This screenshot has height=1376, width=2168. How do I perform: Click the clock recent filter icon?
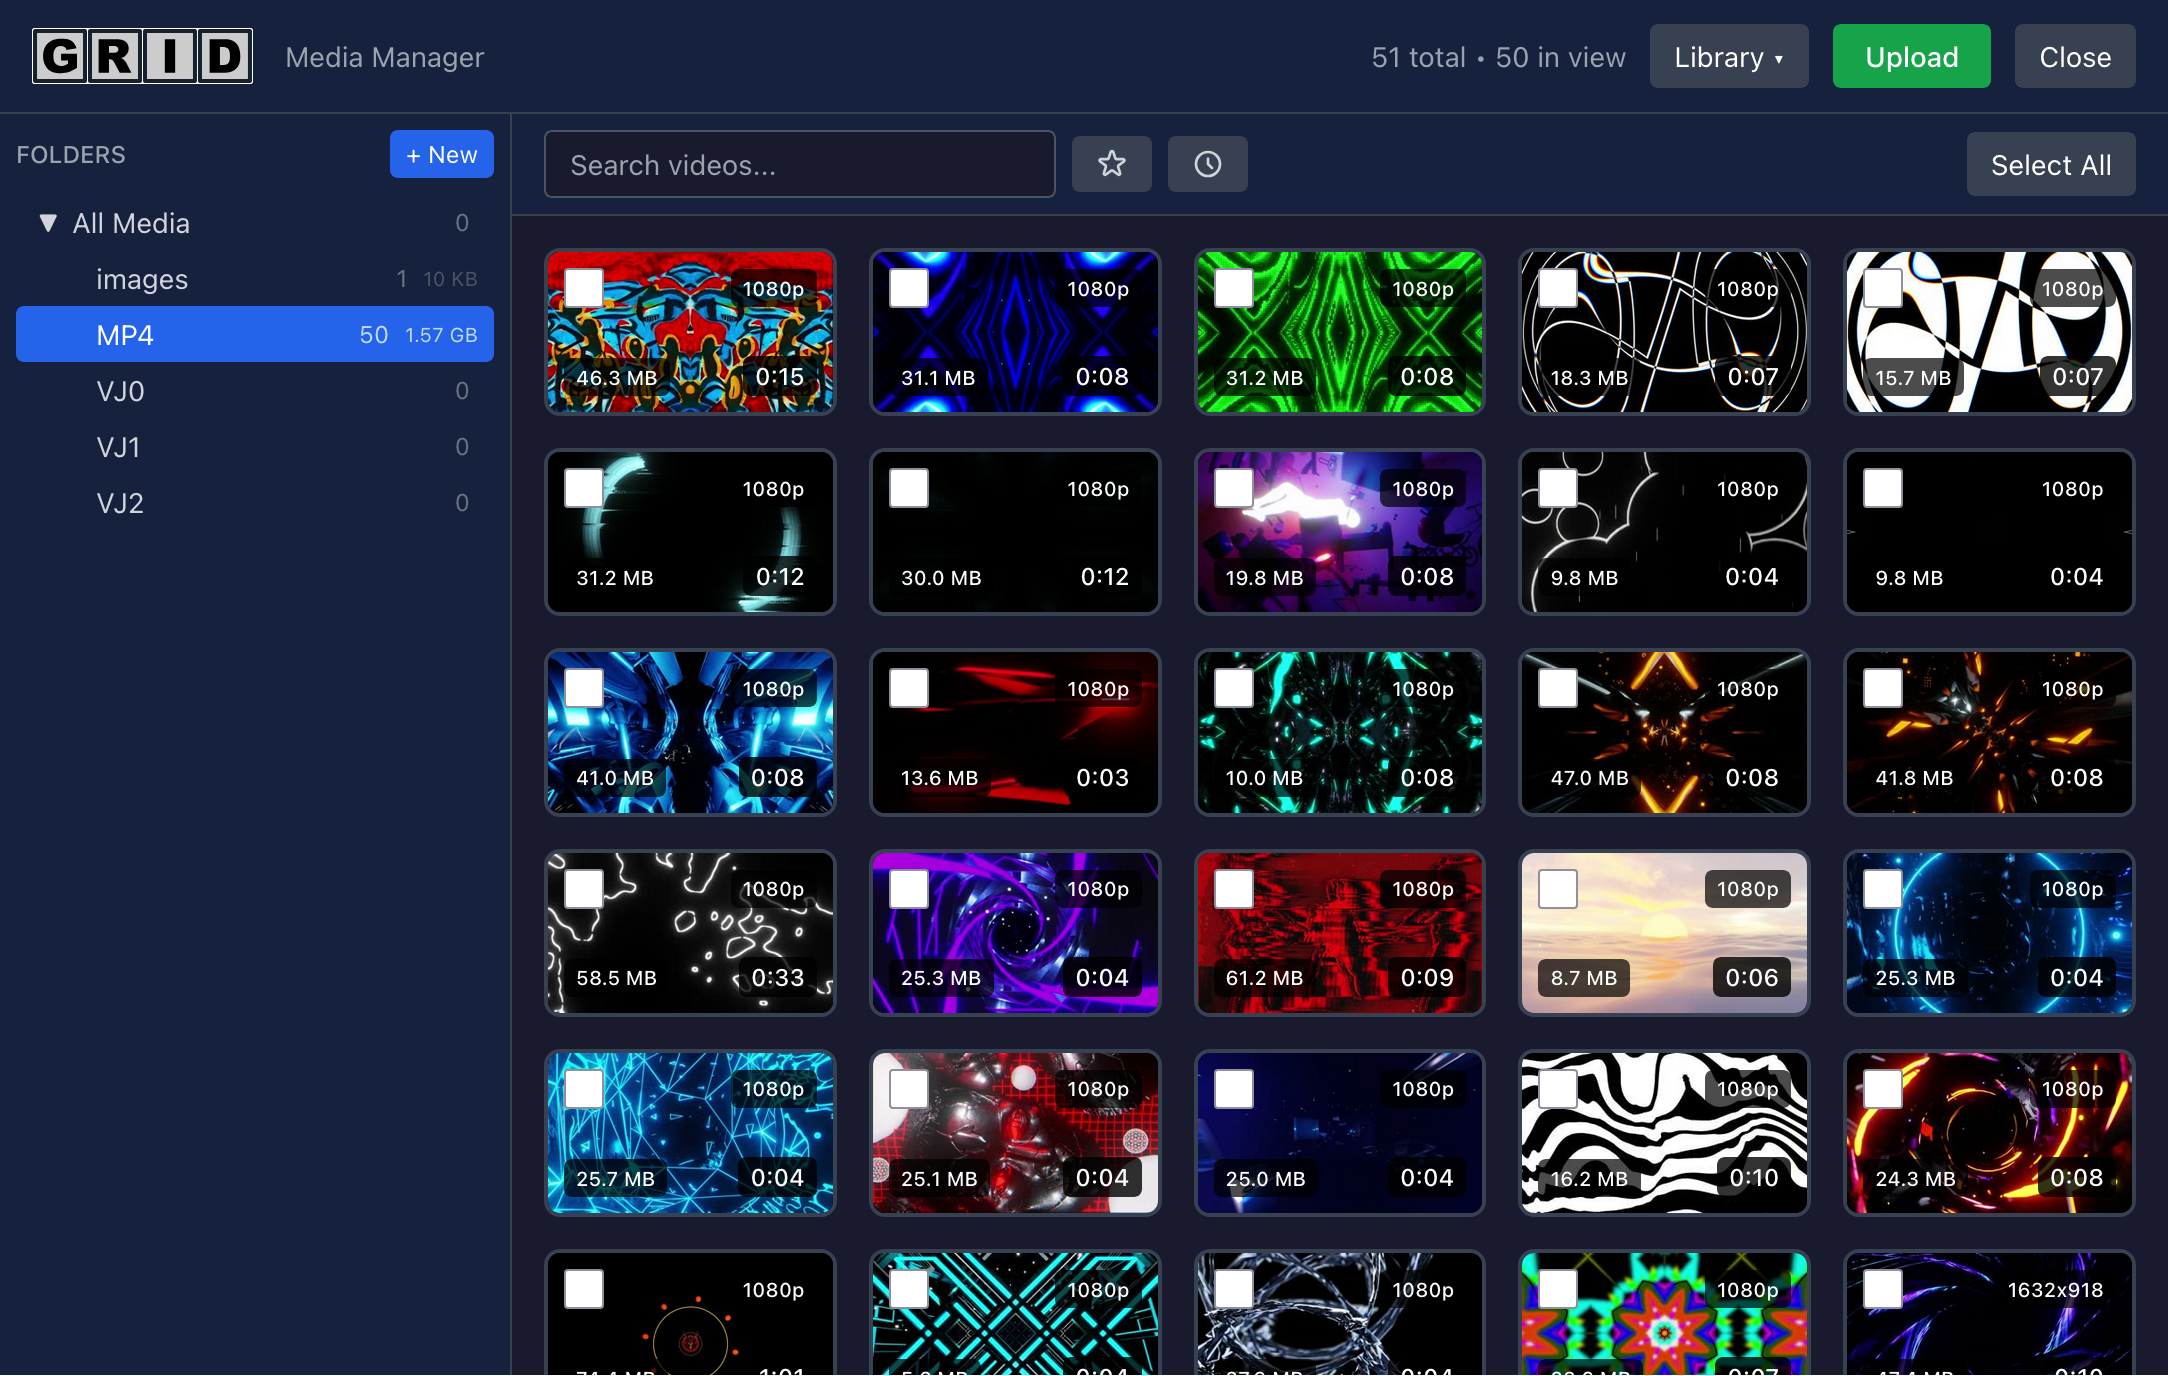[x=1207, y=164]
